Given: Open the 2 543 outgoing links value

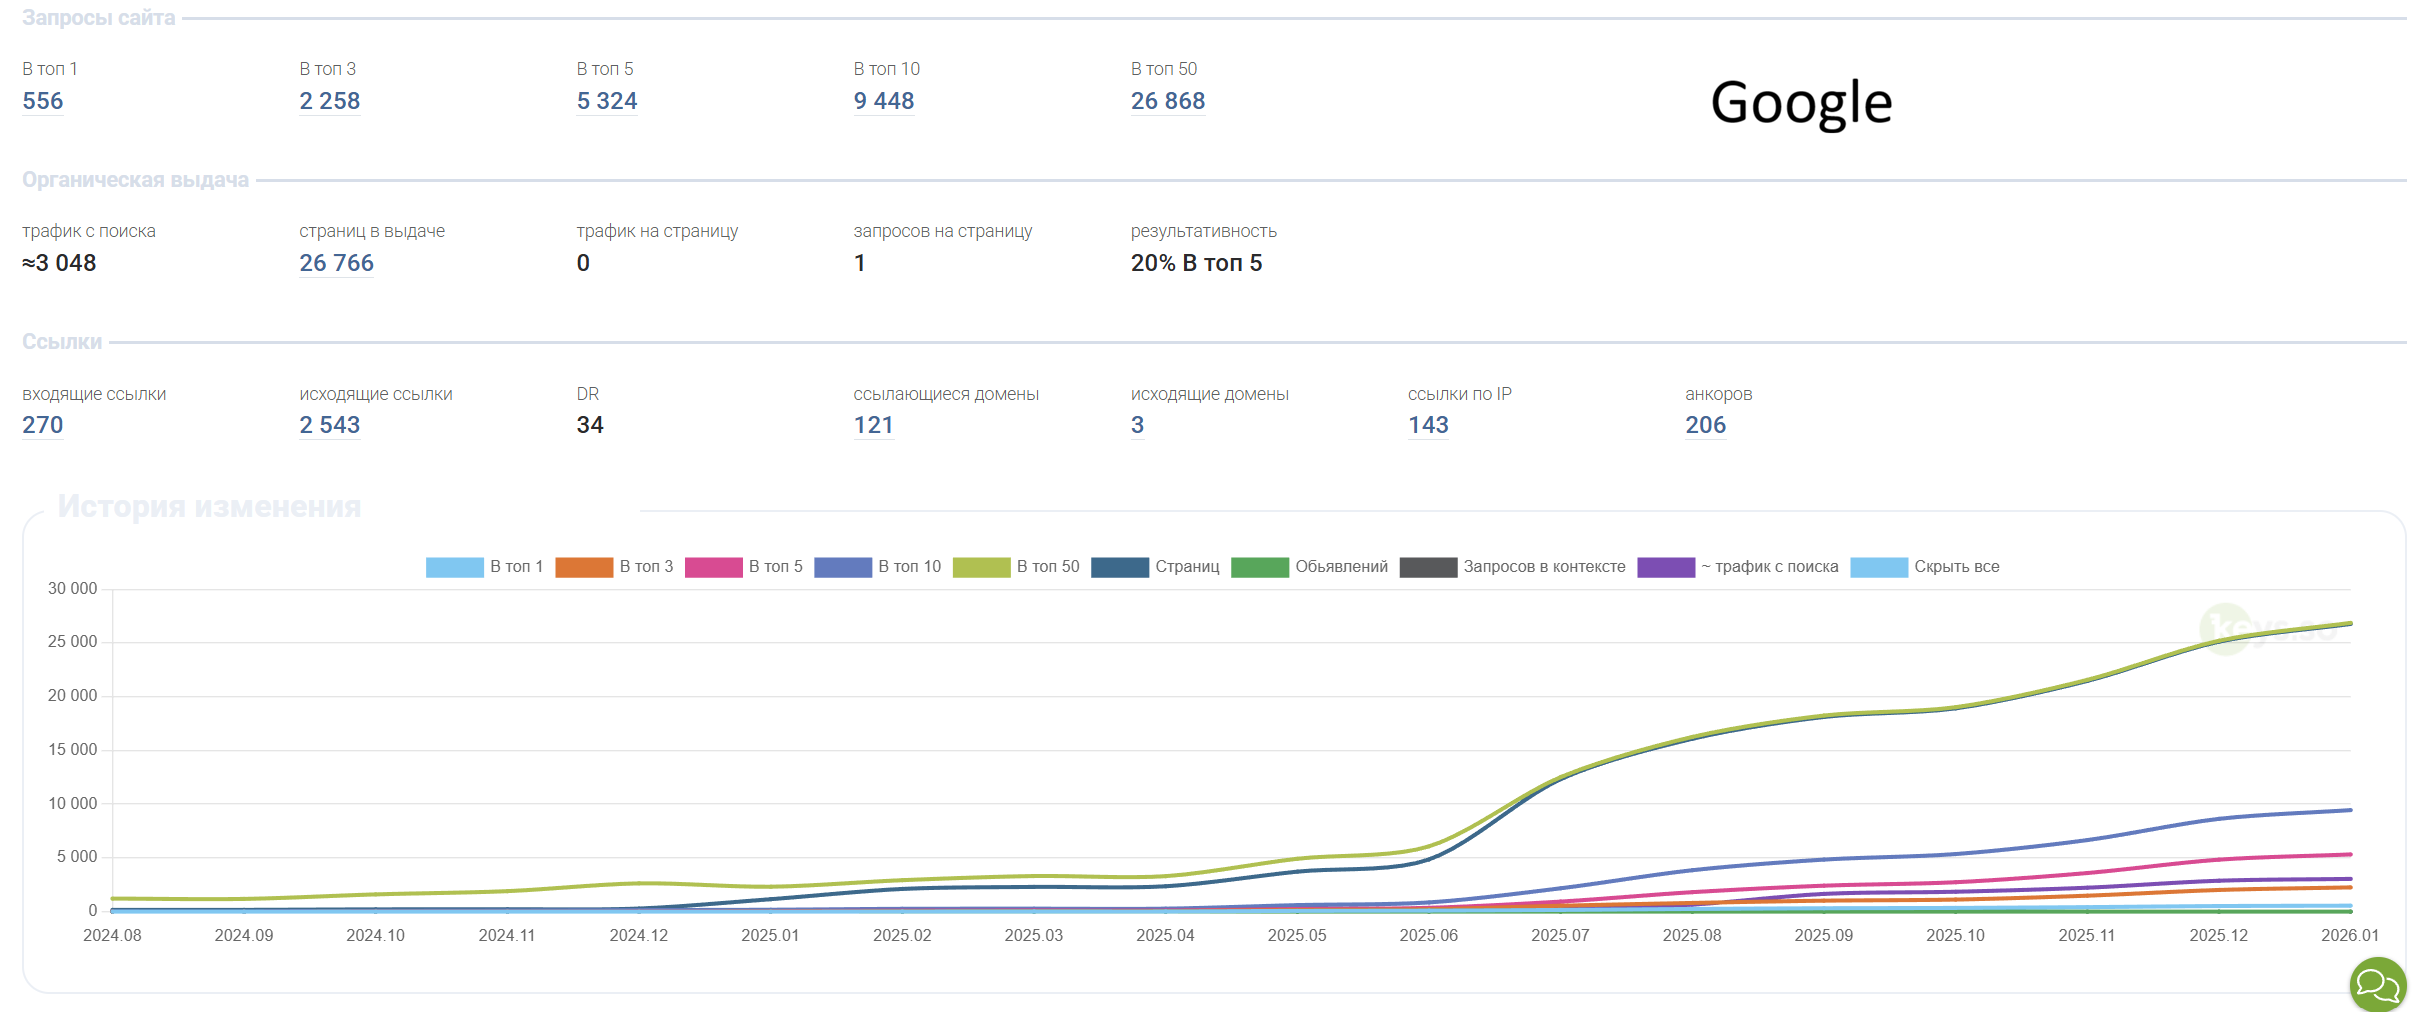Looking at the screenshot, I should [330, 425].
